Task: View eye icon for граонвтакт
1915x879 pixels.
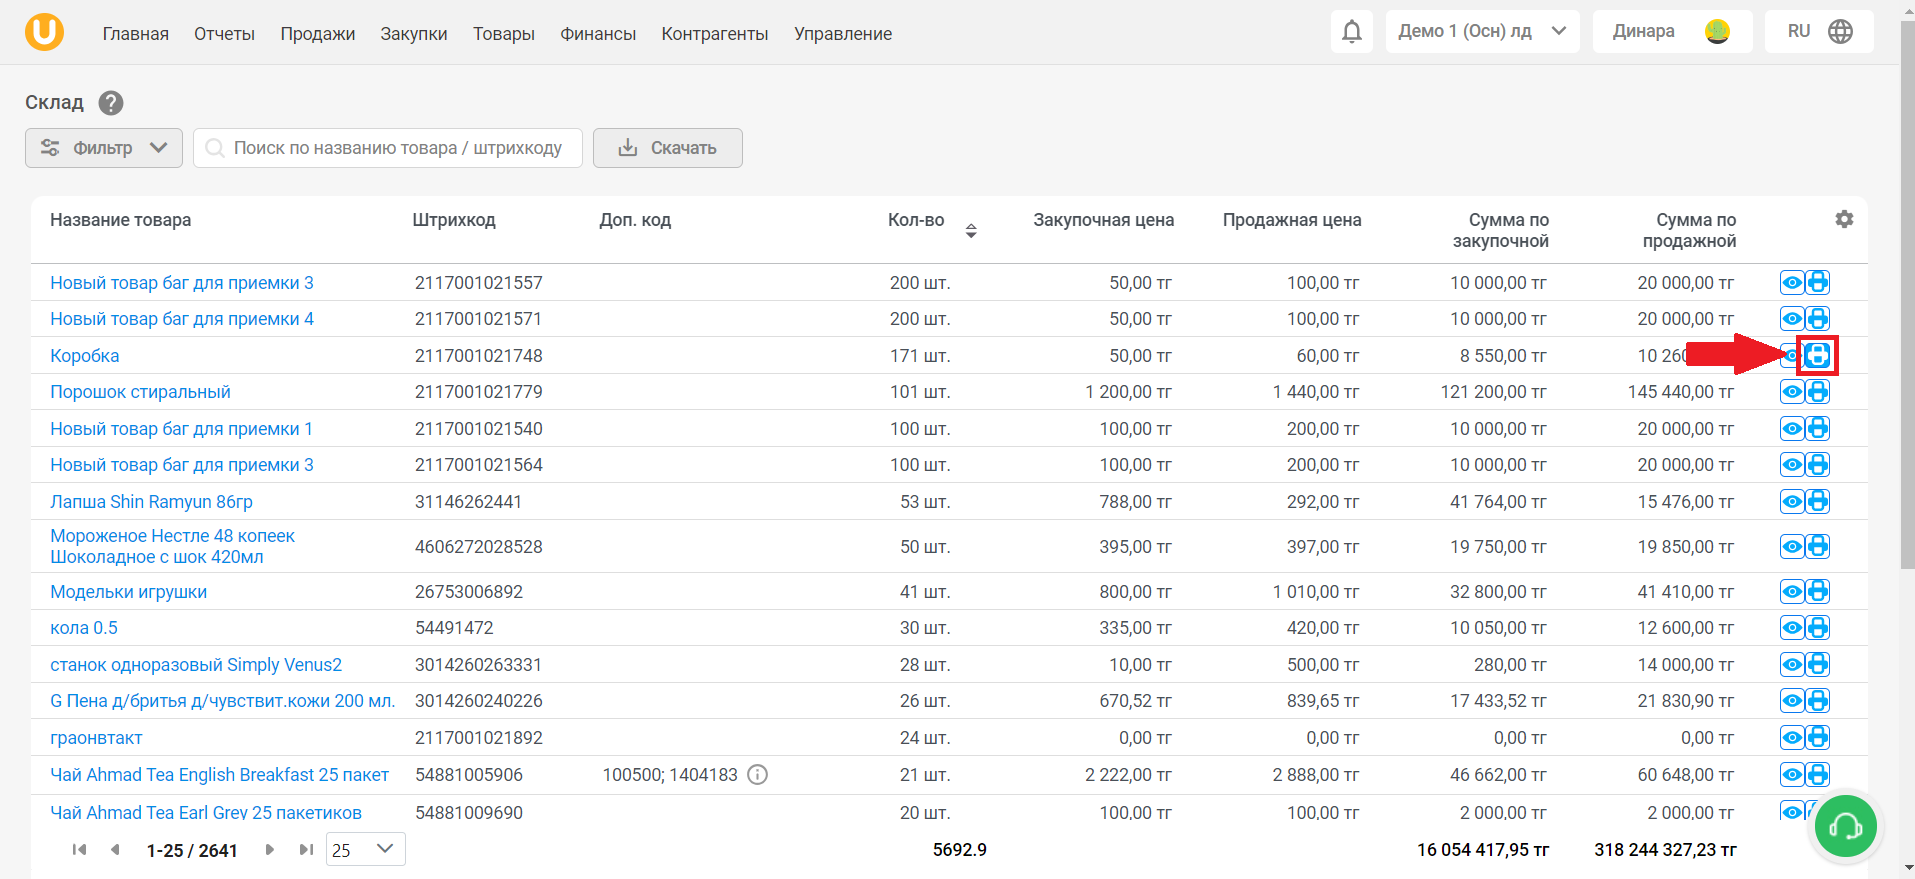Action: 1792,738
